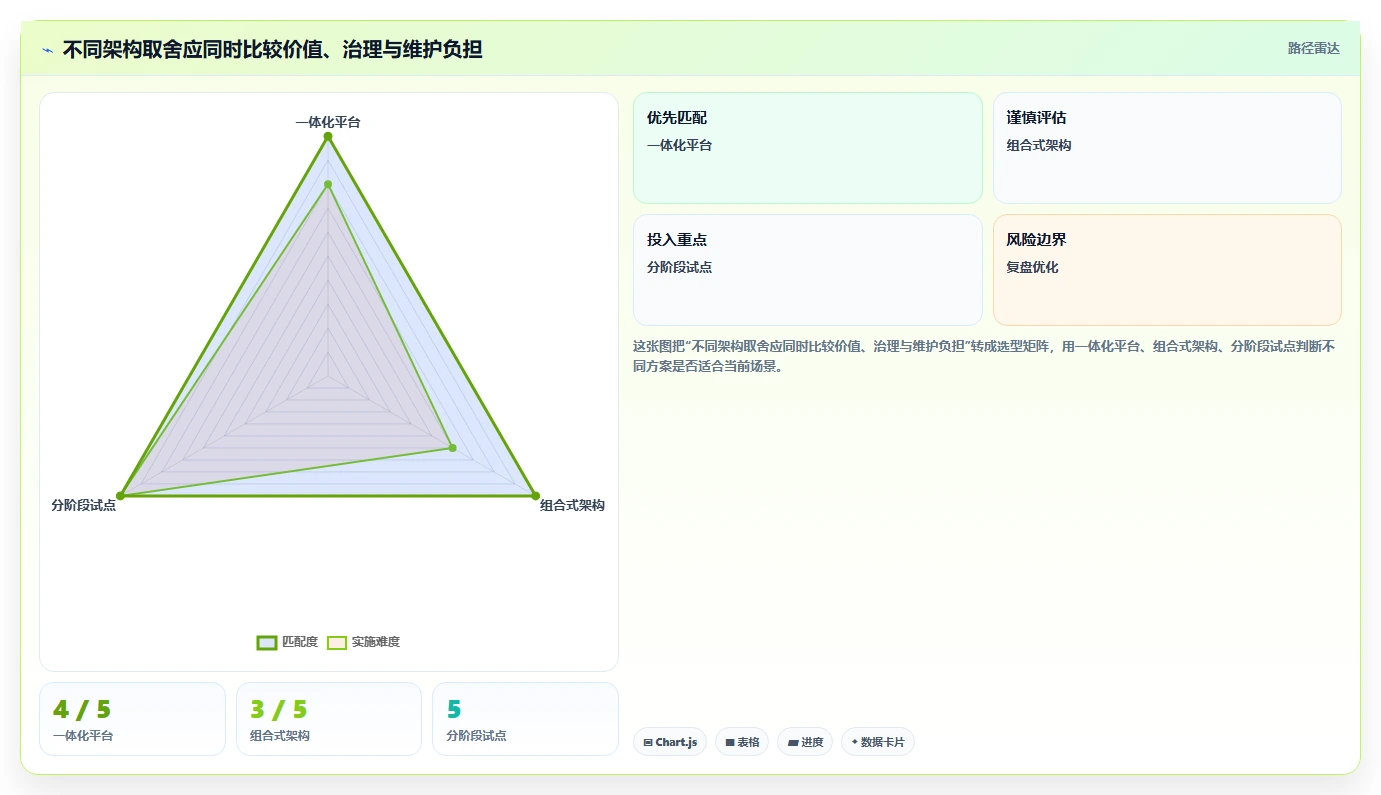This screenshot has height=795, width=1381.
Task: Open the 风险边界 card
Action: click(1167, 270)
